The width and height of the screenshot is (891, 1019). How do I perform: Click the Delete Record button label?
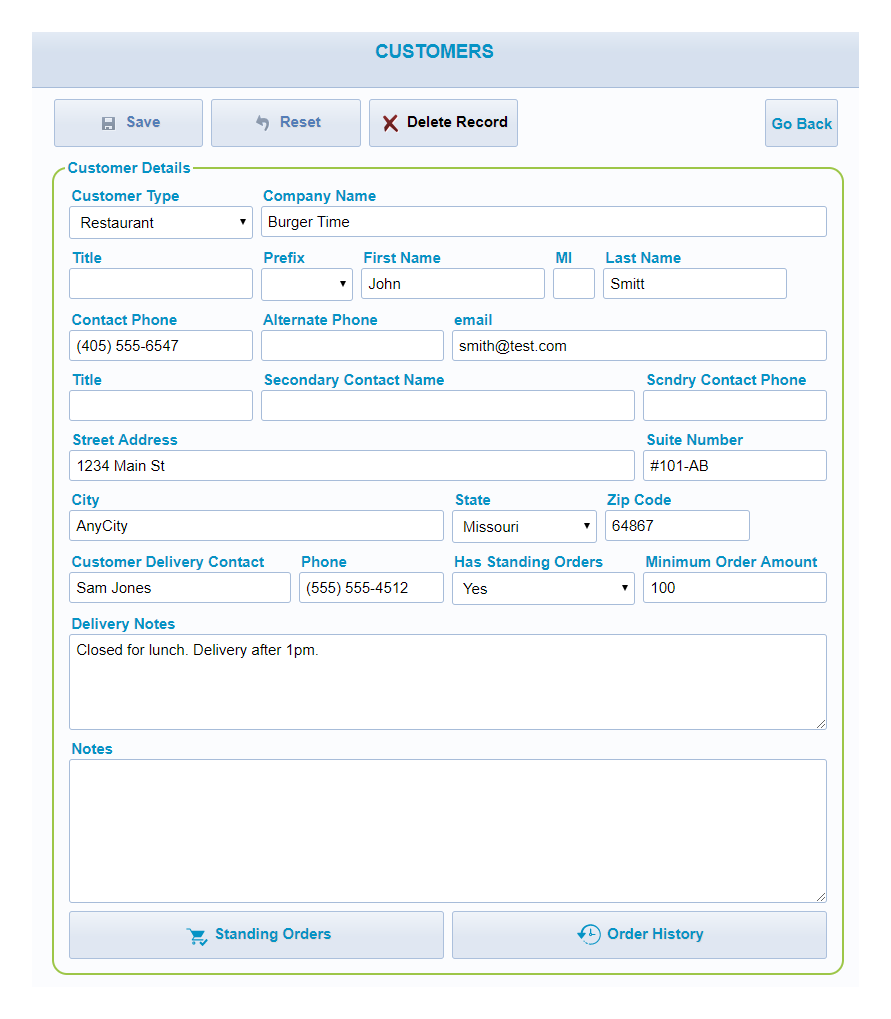pos(457,122)
